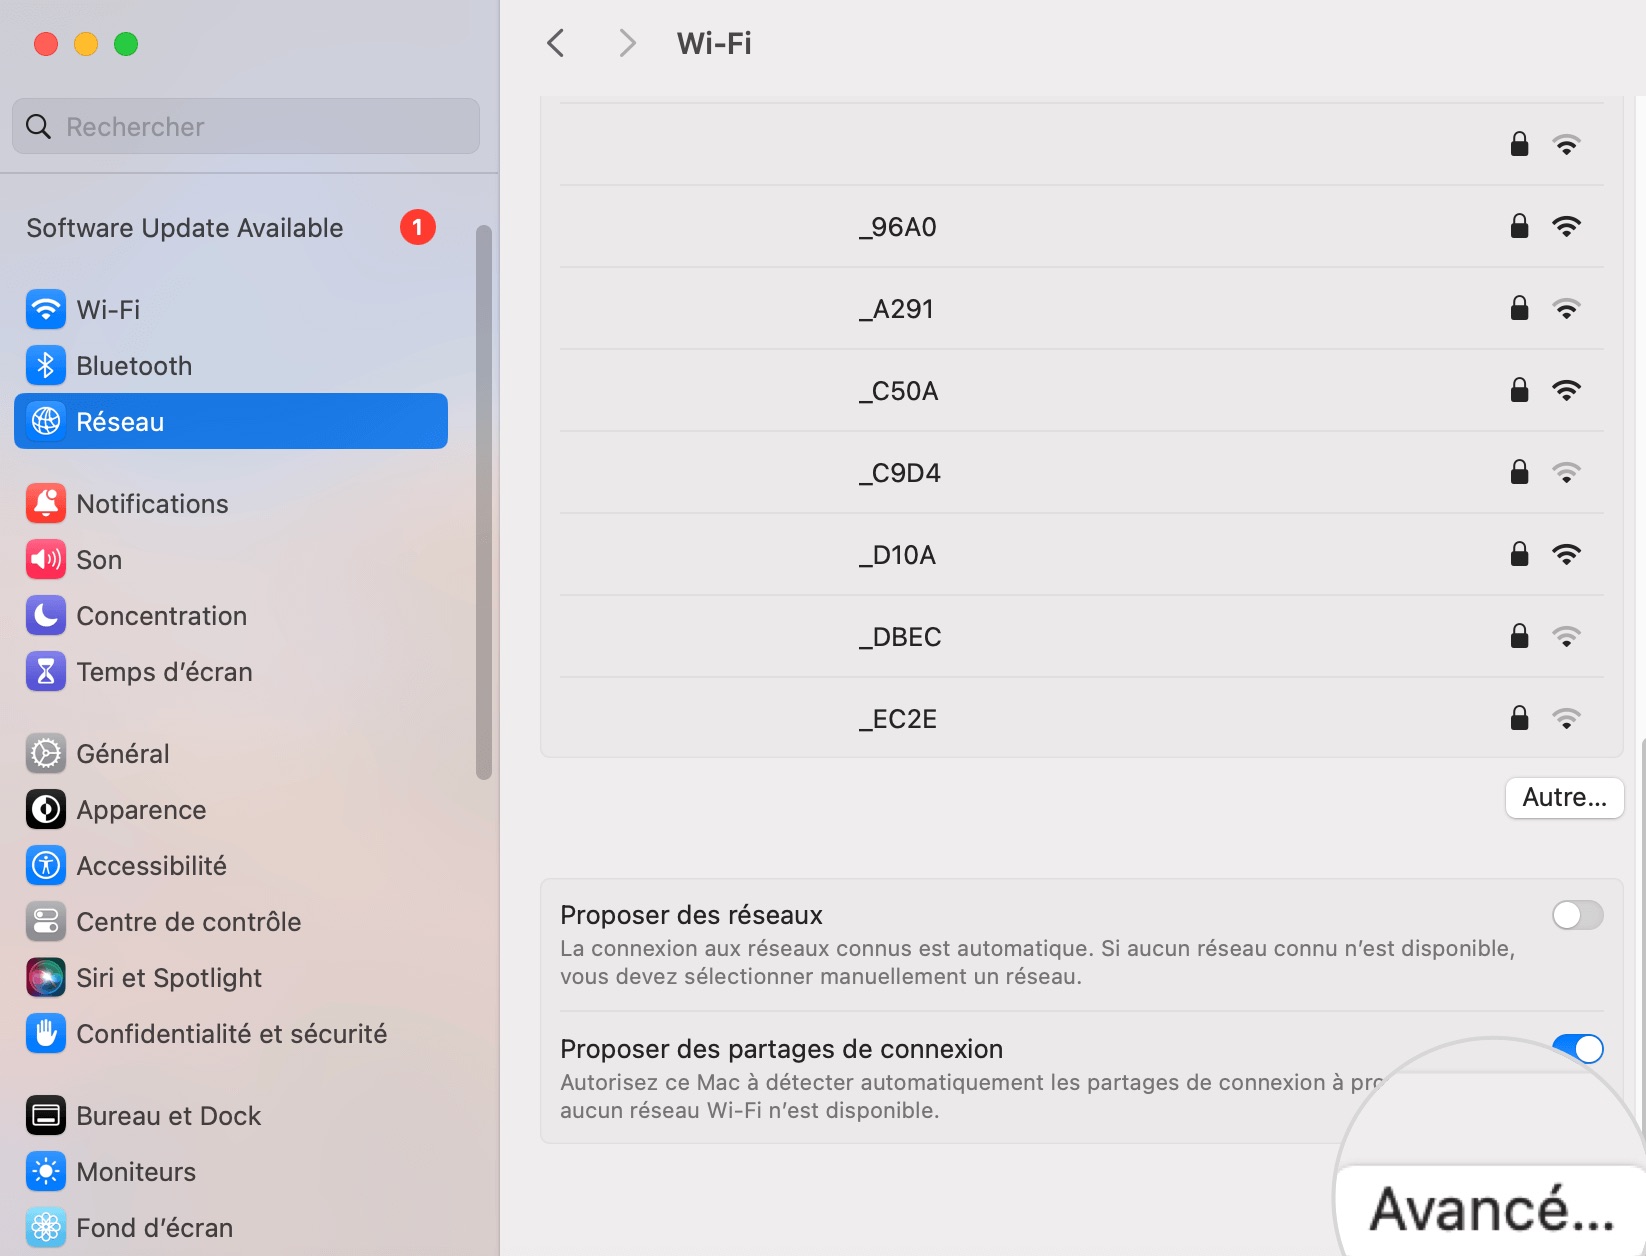Select Accessibilité label in sidebar
Screen dimensions: 1646x1256
(x=152, y=865)
